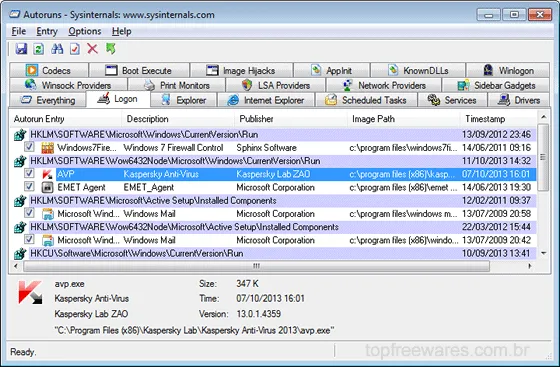Image resolution: width=560 pixels, height=367 pixels.
Task: Open the Options menu
Action: (85, 31)
